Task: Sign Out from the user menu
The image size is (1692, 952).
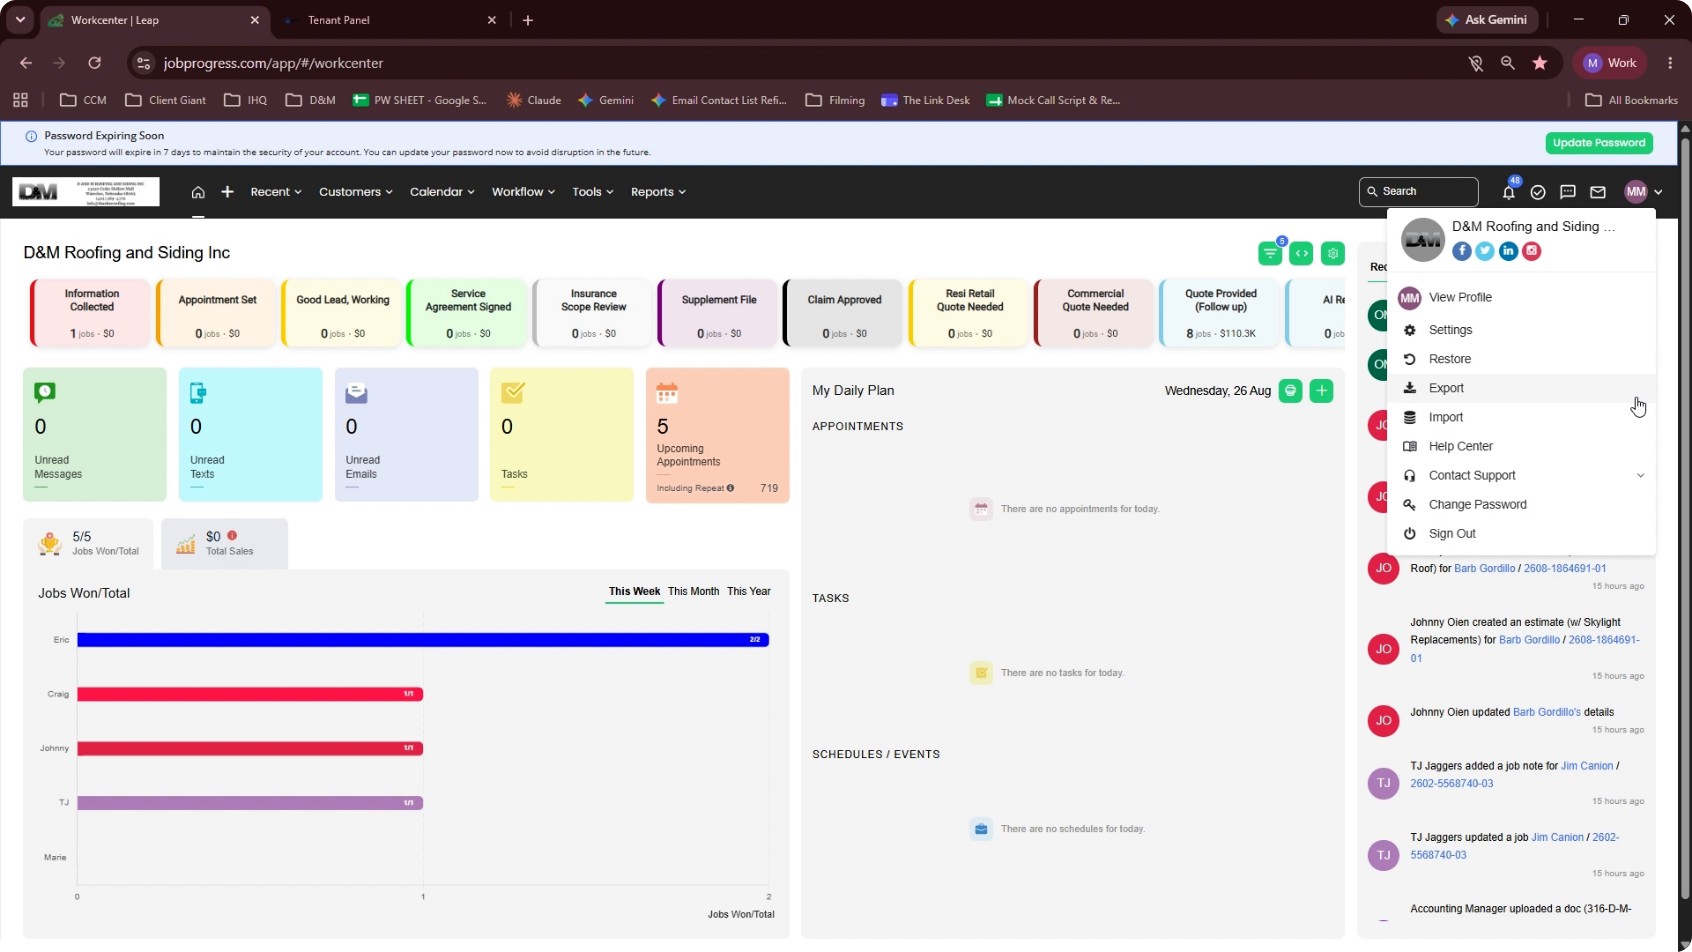Action: pos(1522,534)
